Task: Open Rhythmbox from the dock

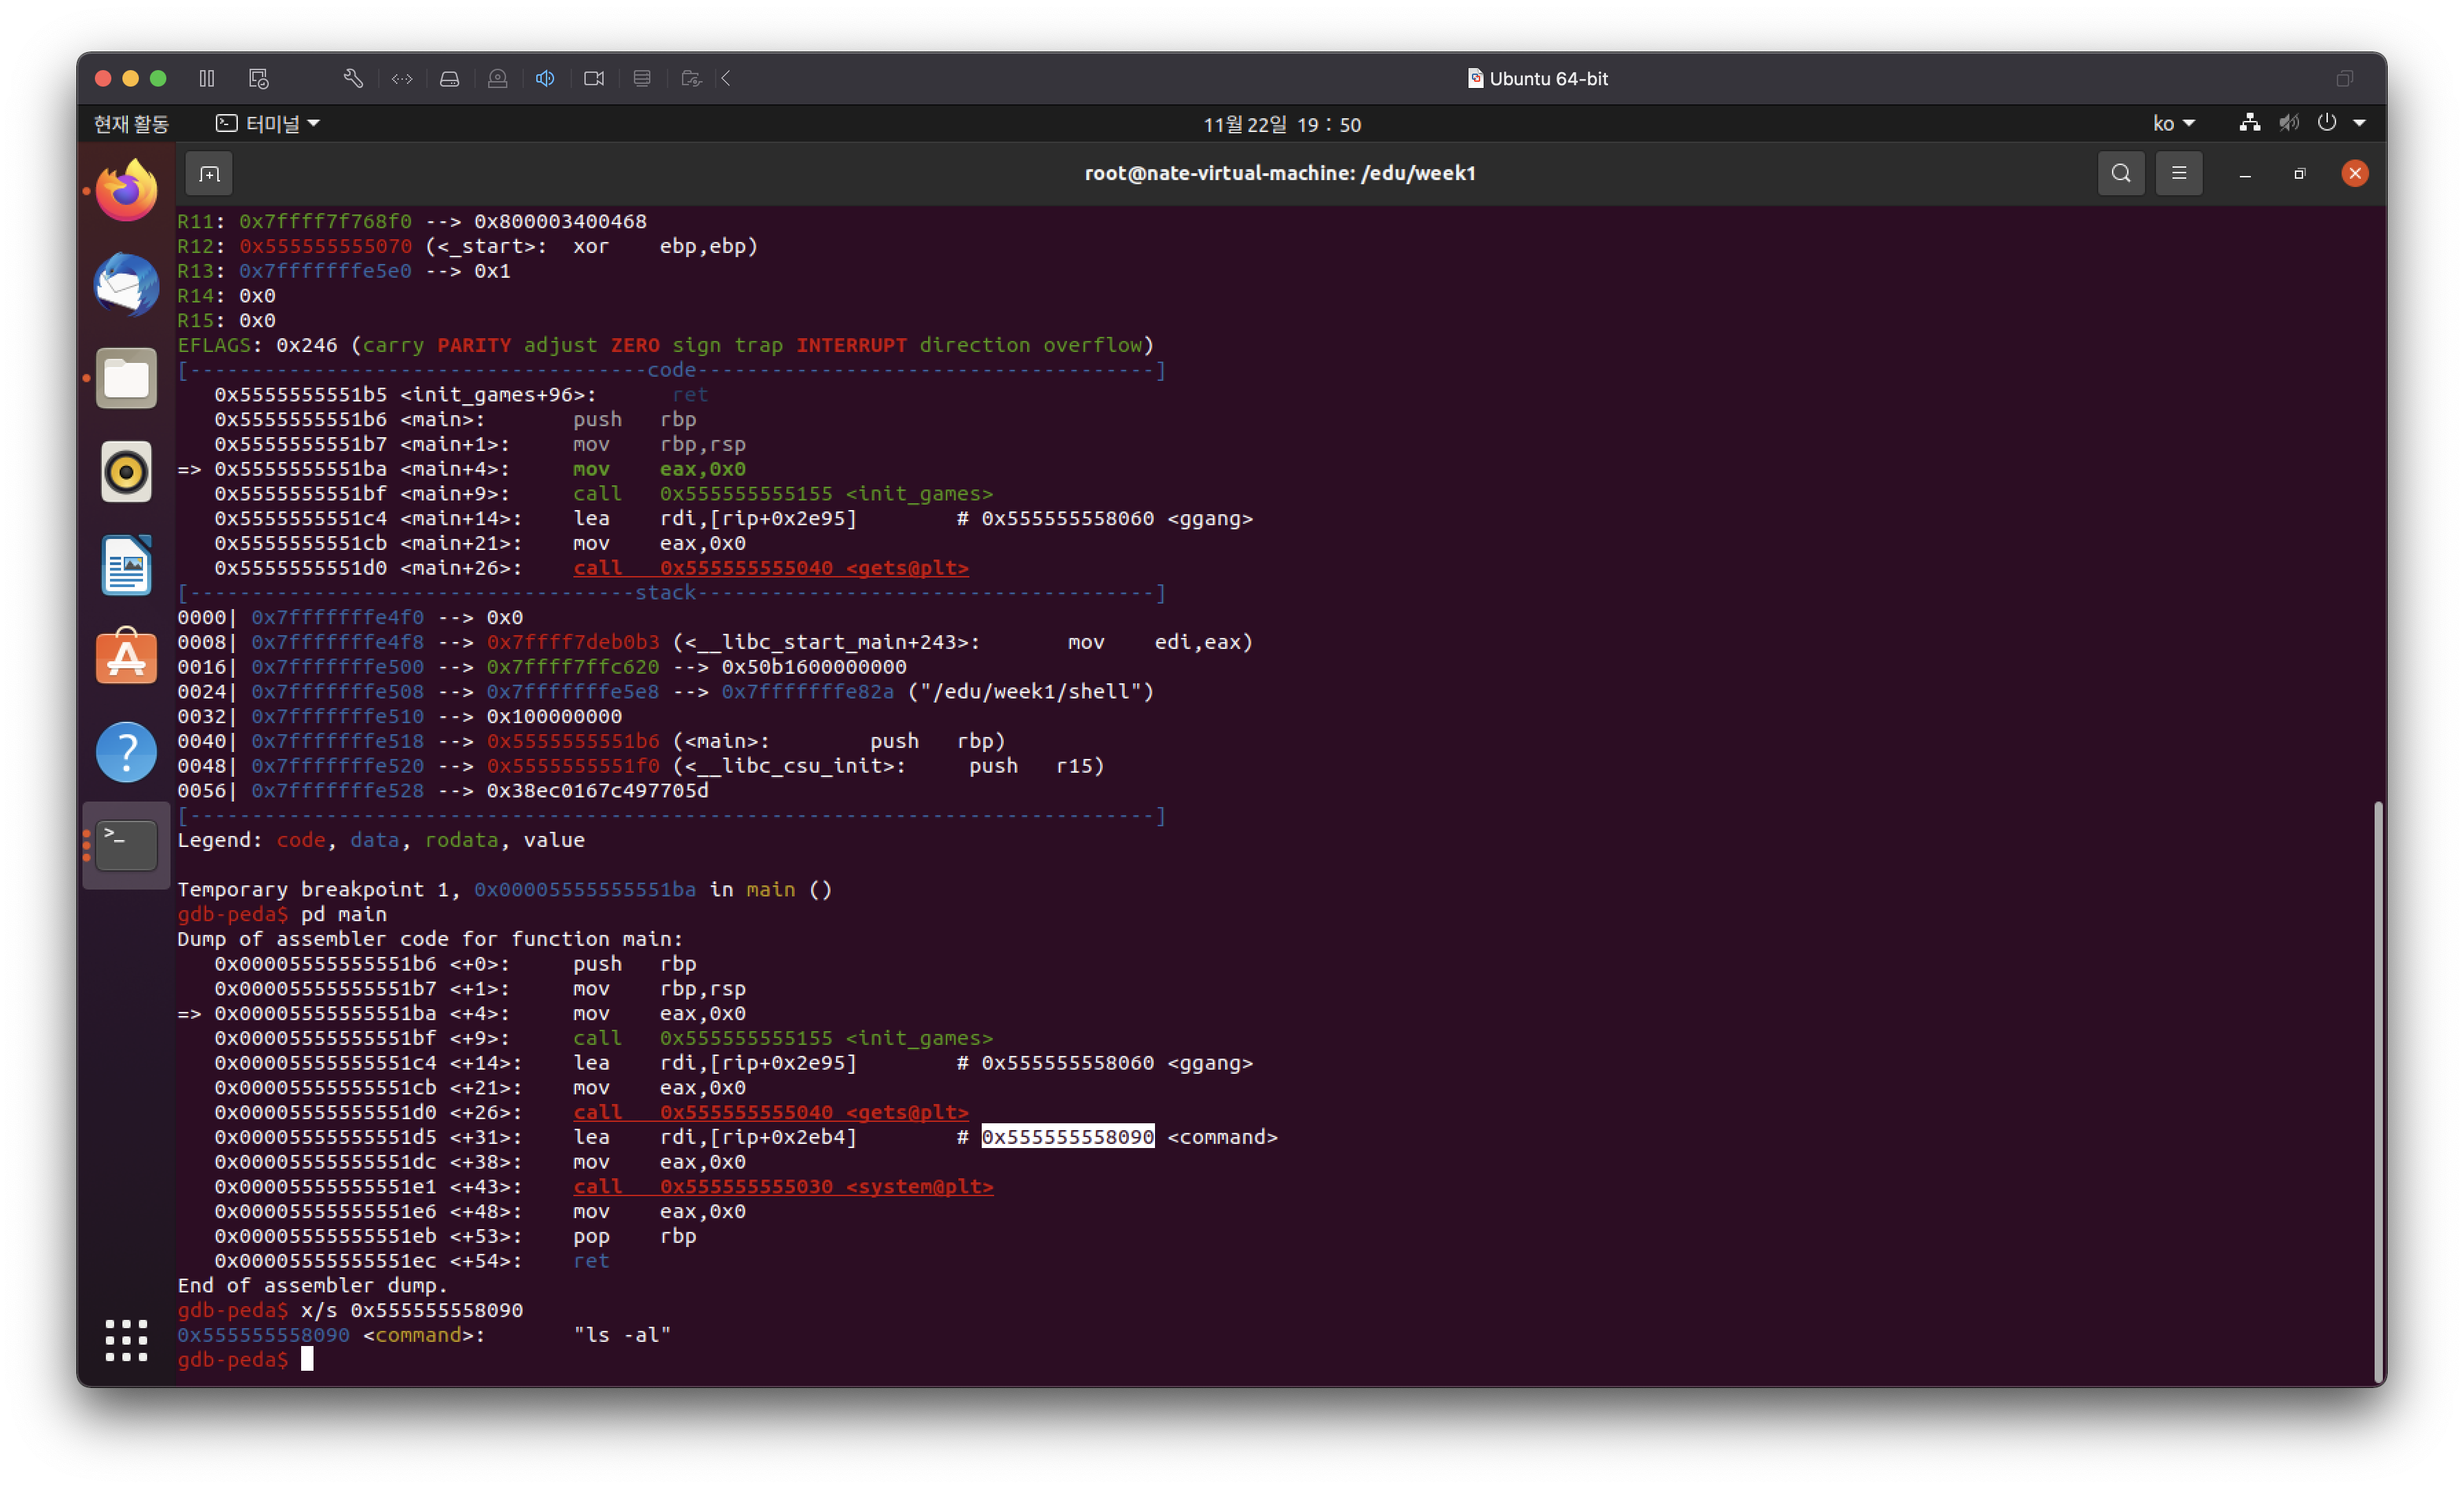Action: click(126, 471)
